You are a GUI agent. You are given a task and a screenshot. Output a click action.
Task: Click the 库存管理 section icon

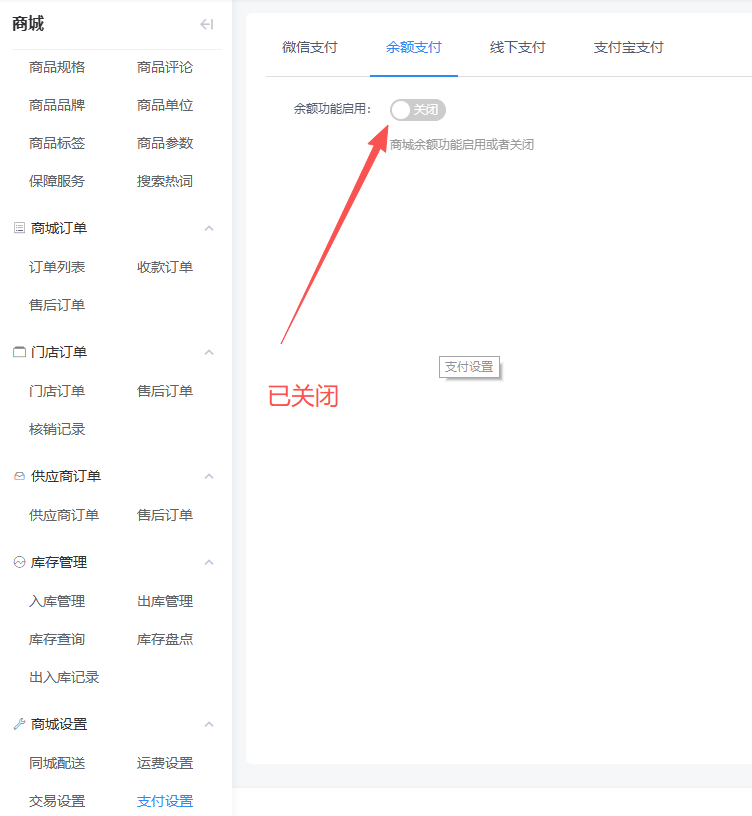(19, 562)
